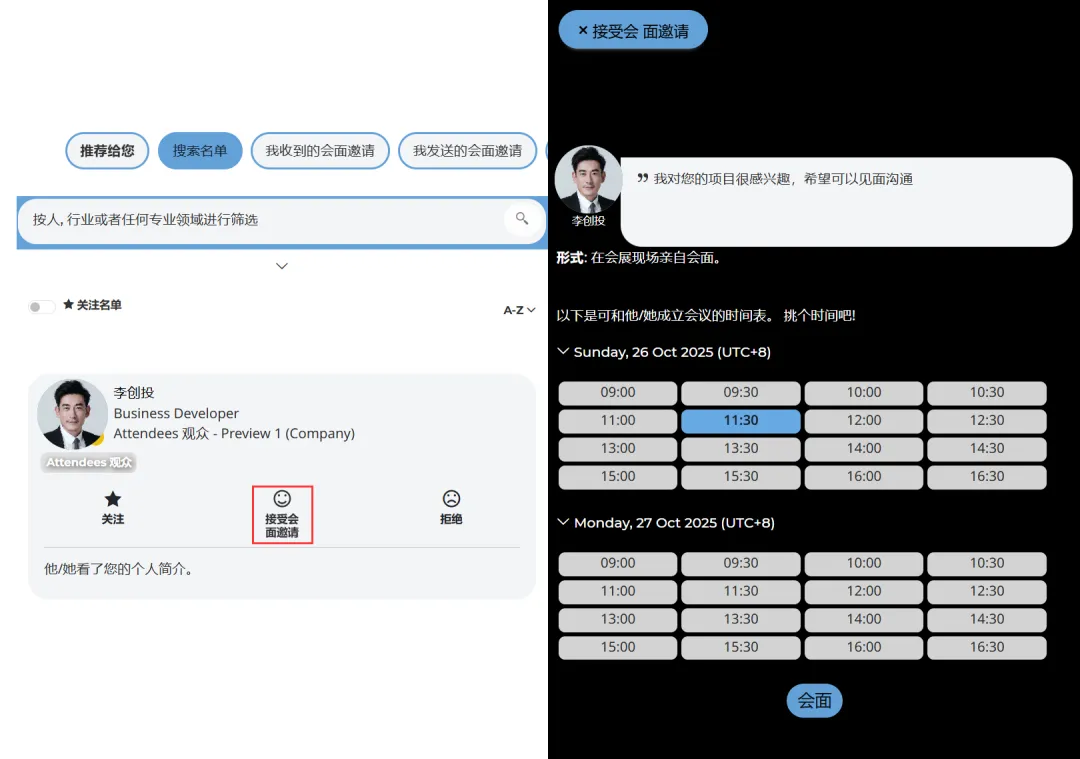Collapse the Monday, 27 Oct 2025 section
Image resolution: width=1080 pixels, height=759 pixels.
click(564, 523)
